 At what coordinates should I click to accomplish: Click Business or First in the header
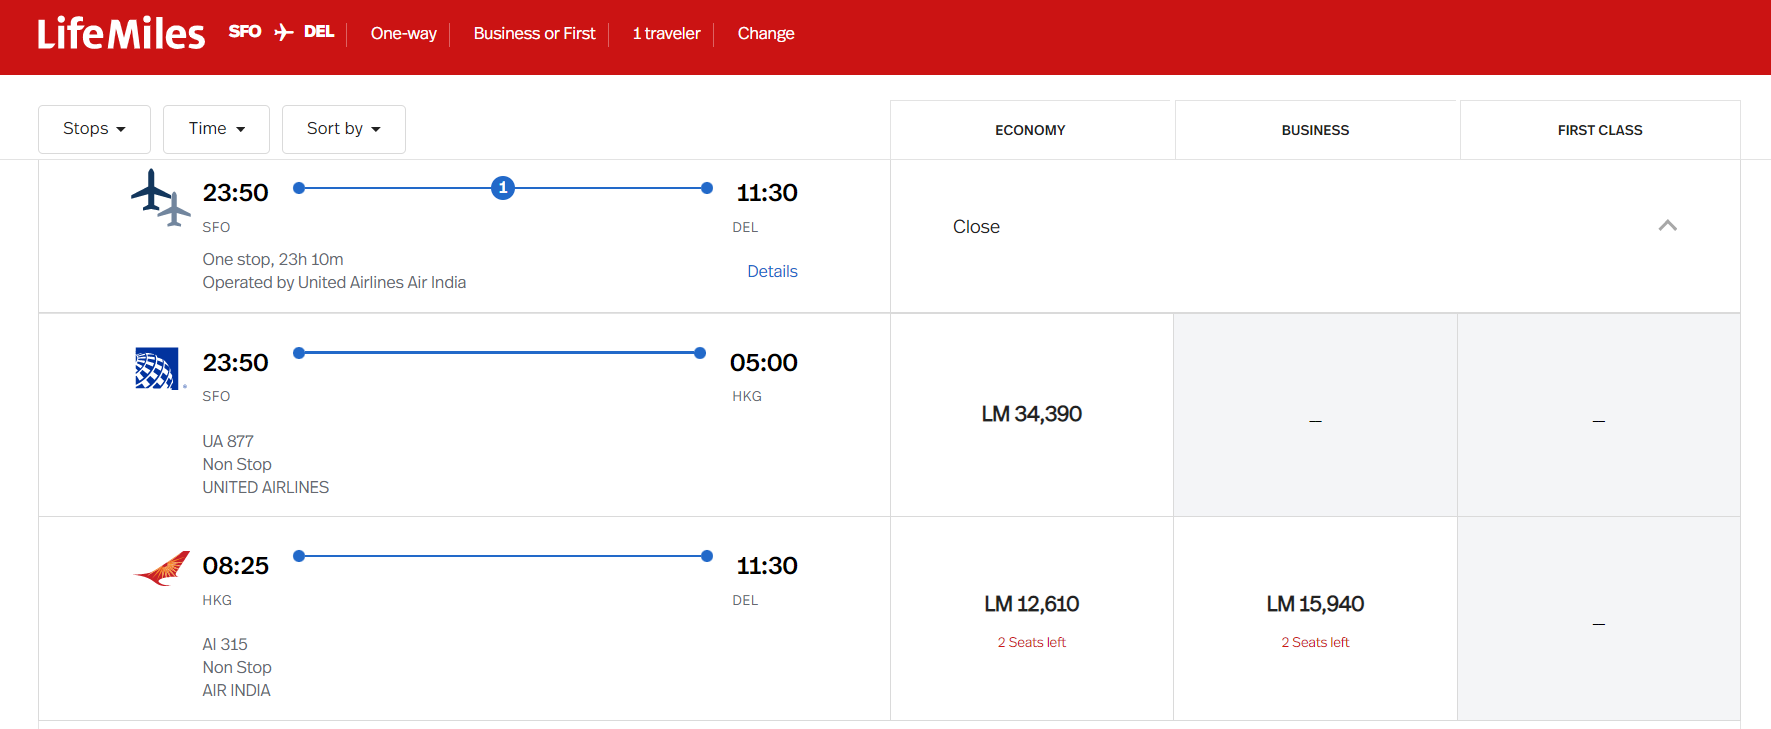click(x=534, y=34)
